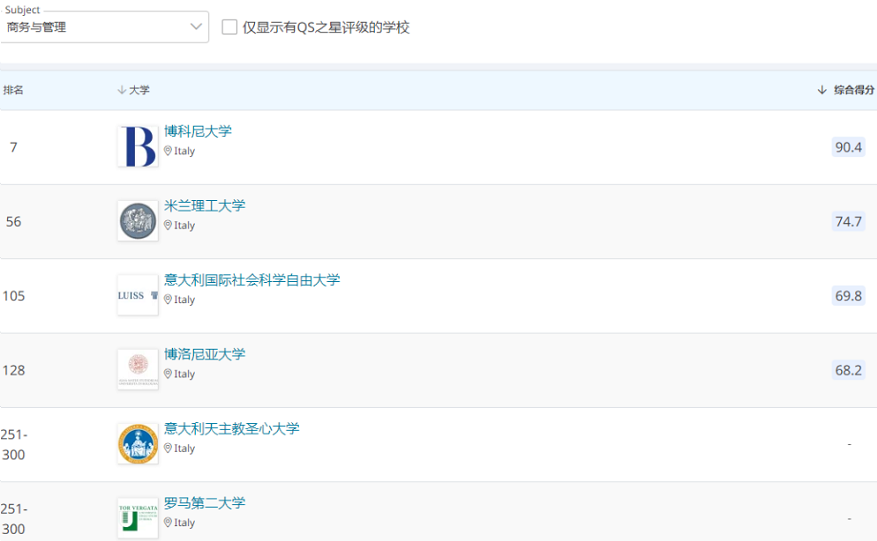Image resolution: width=877 pixels, height=541 pixels.
Task: Open the 意大利国际社会科学自由大学 link
Action: click(252, 280)
